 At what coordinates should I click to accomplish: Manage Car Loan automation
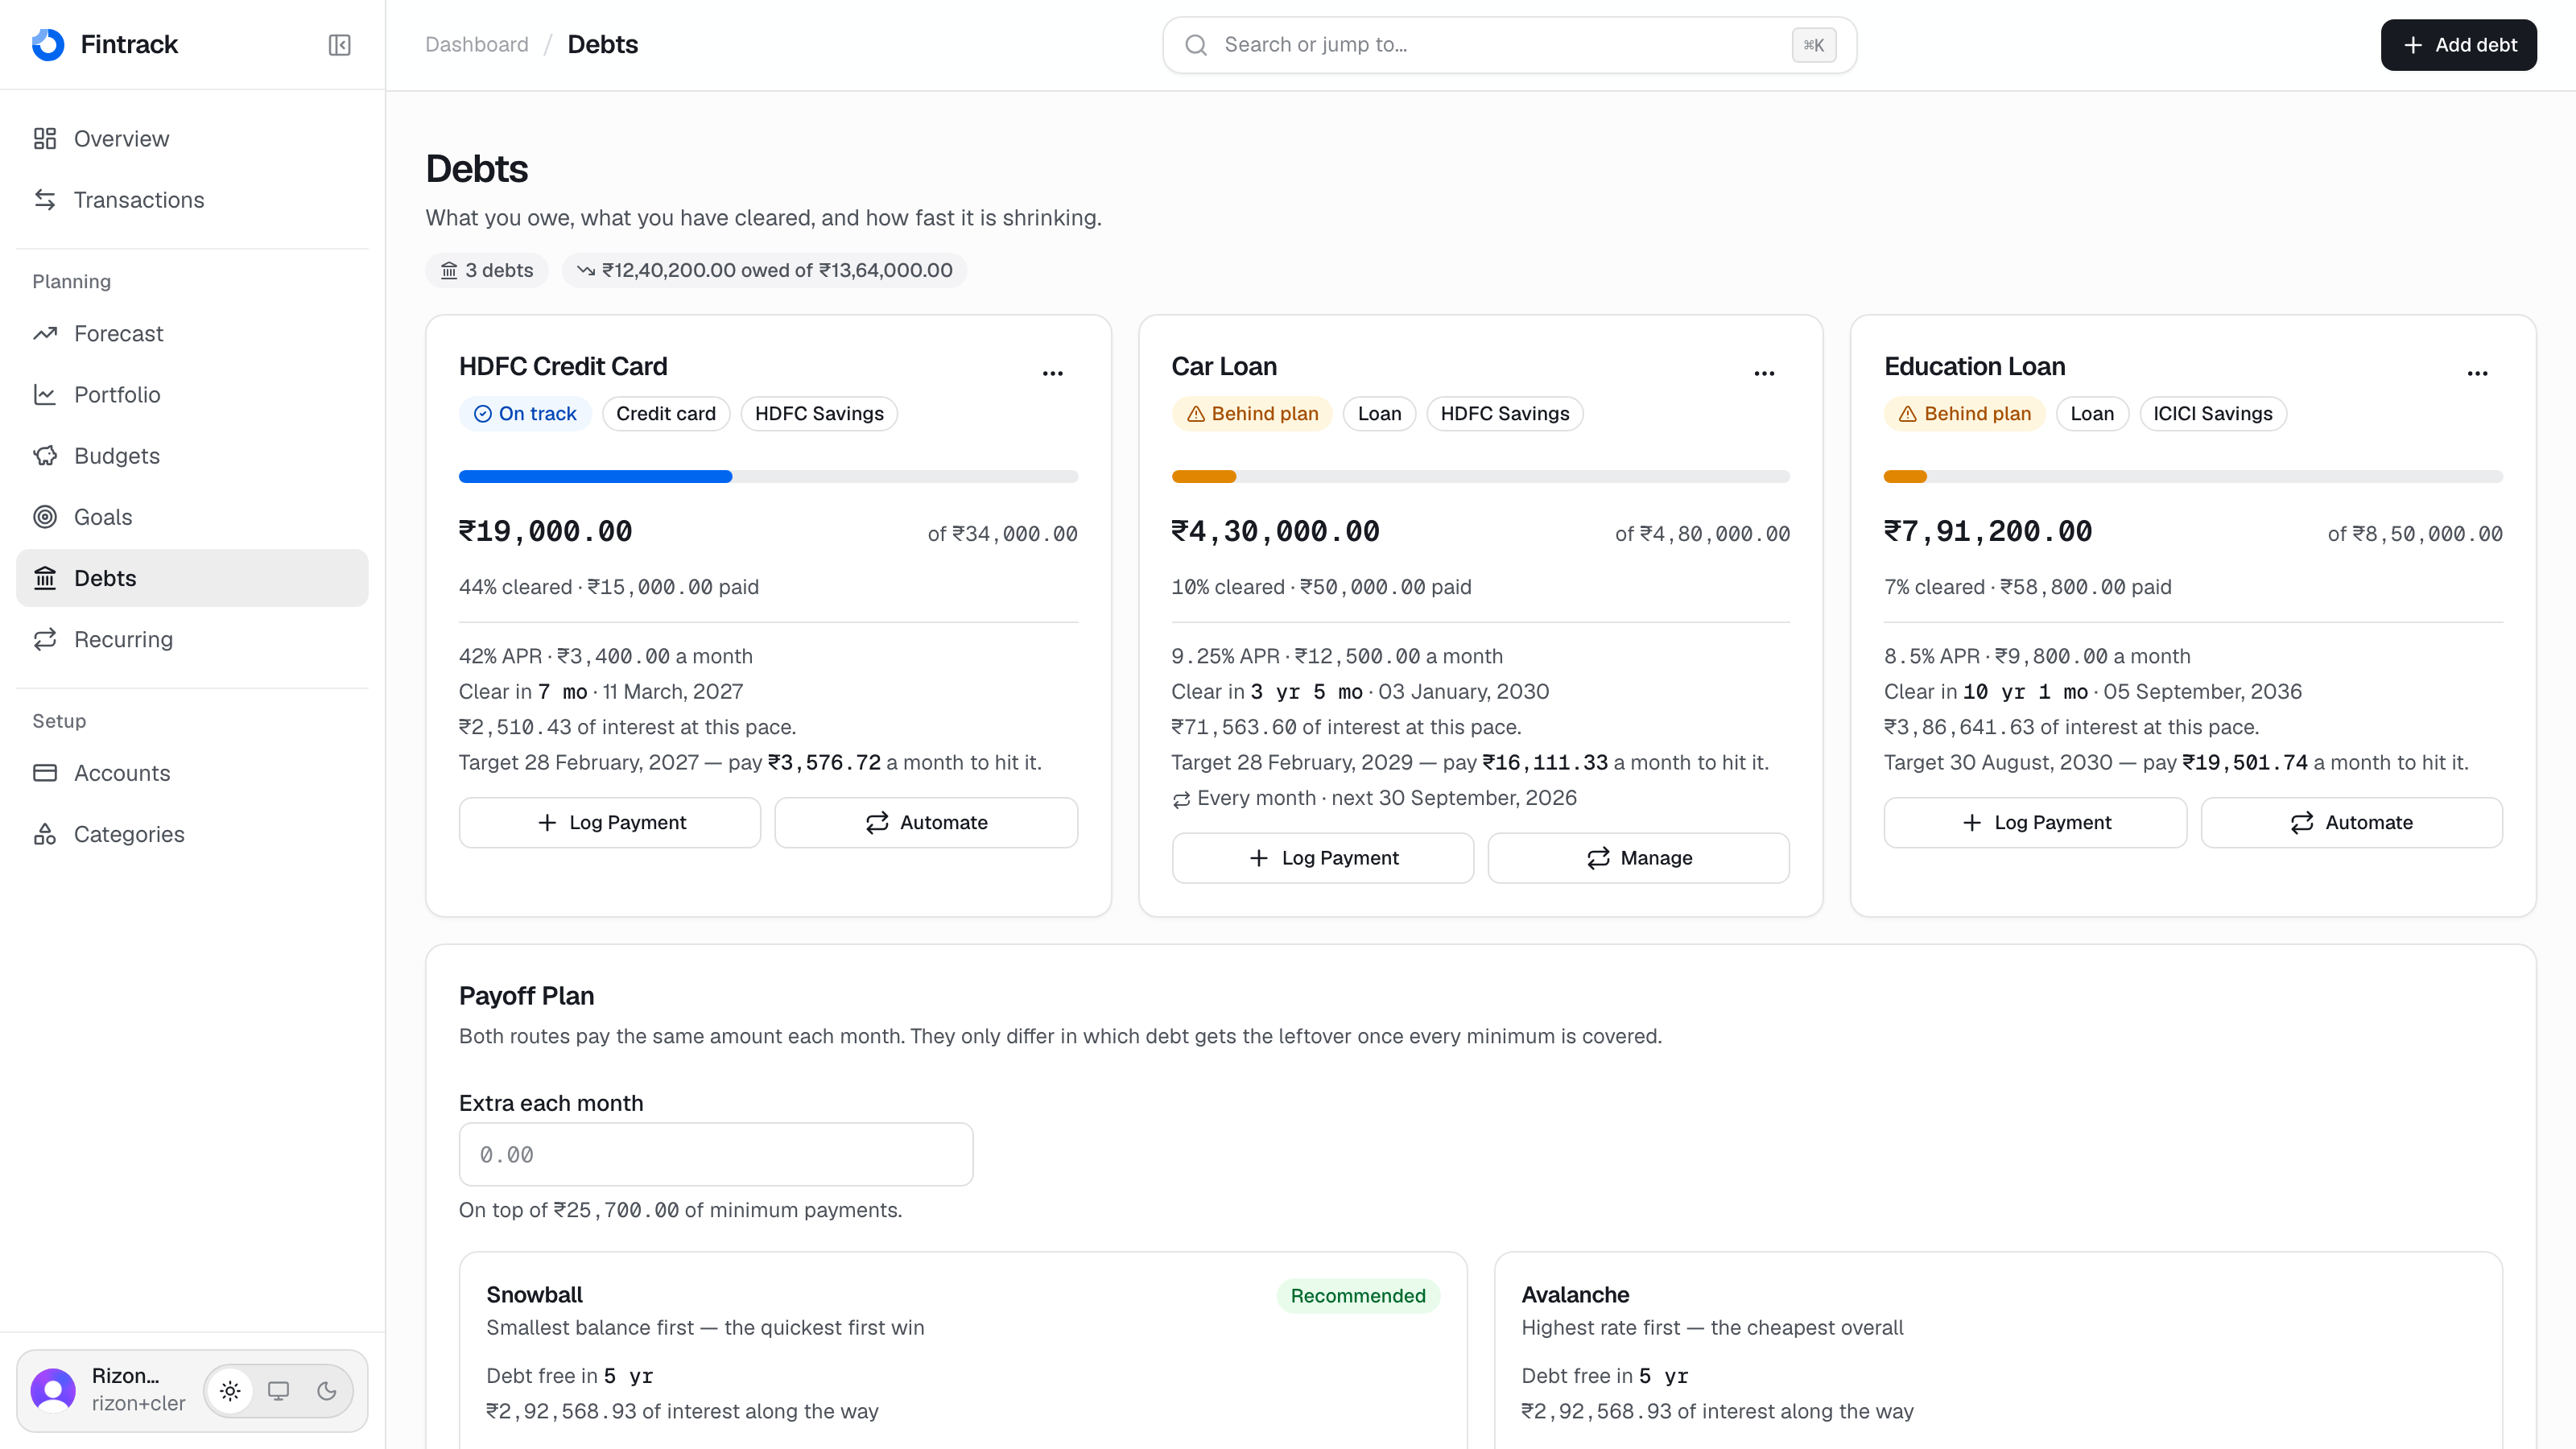pos(1639,858)
